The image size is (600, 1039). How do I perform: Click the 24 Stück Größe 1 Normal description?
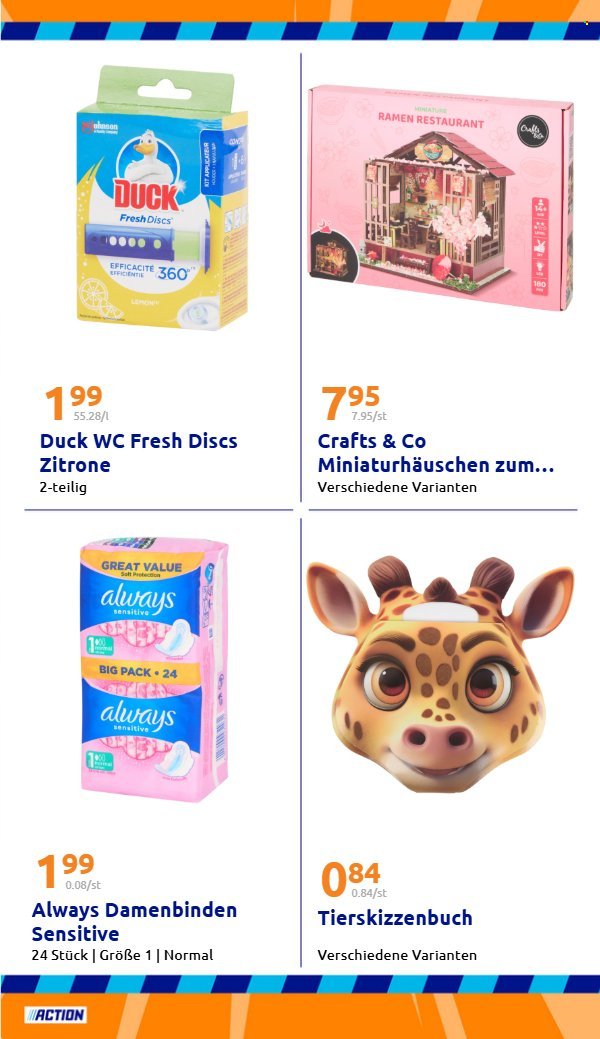[x=122, y=955]
